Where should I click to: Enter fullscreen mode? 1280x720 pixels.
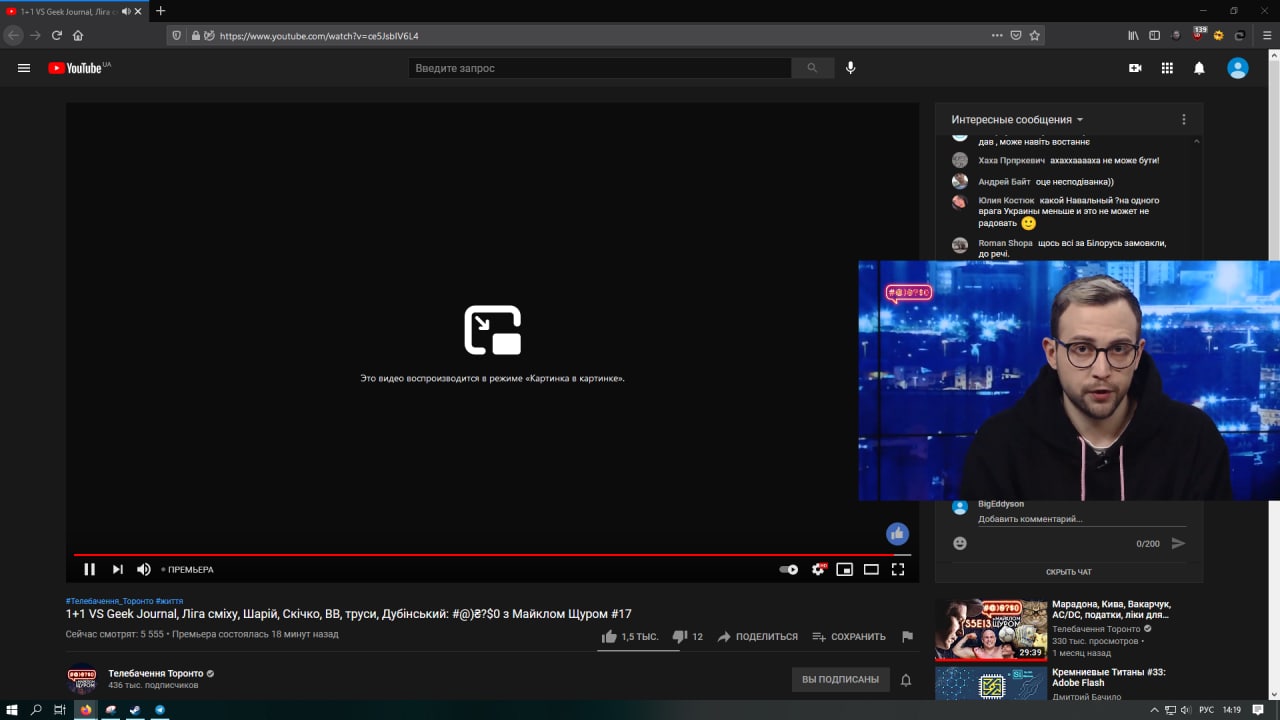(898, 569)
